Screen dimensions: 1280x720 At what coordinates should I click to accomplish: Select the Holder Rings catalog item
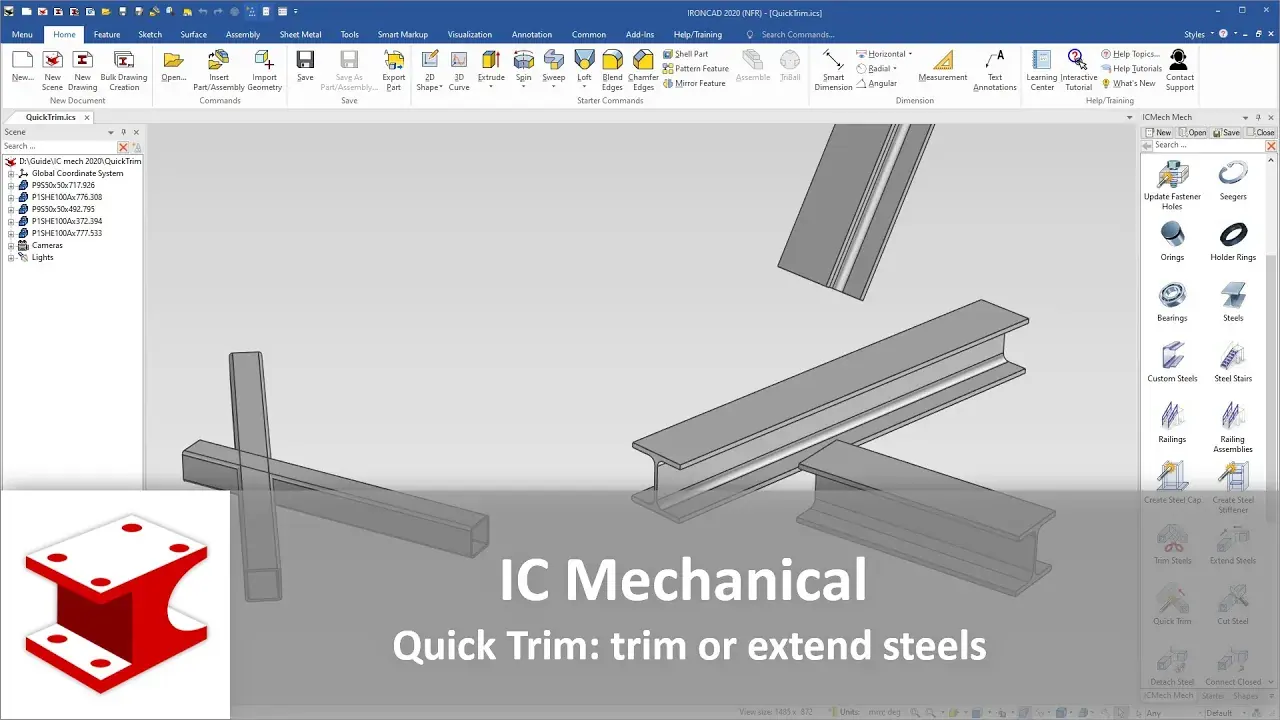coord(1233,241)
